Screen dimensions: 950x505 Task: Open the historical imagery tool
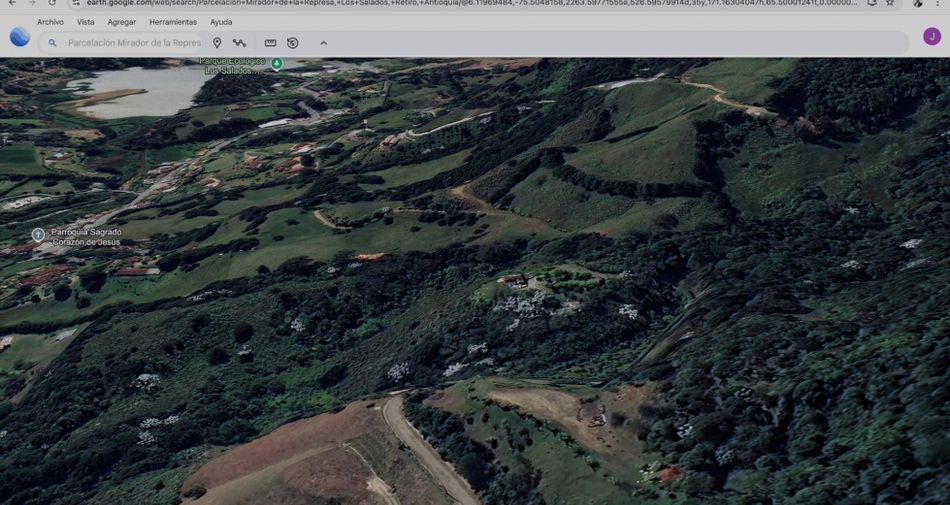[x=293, y=43]
